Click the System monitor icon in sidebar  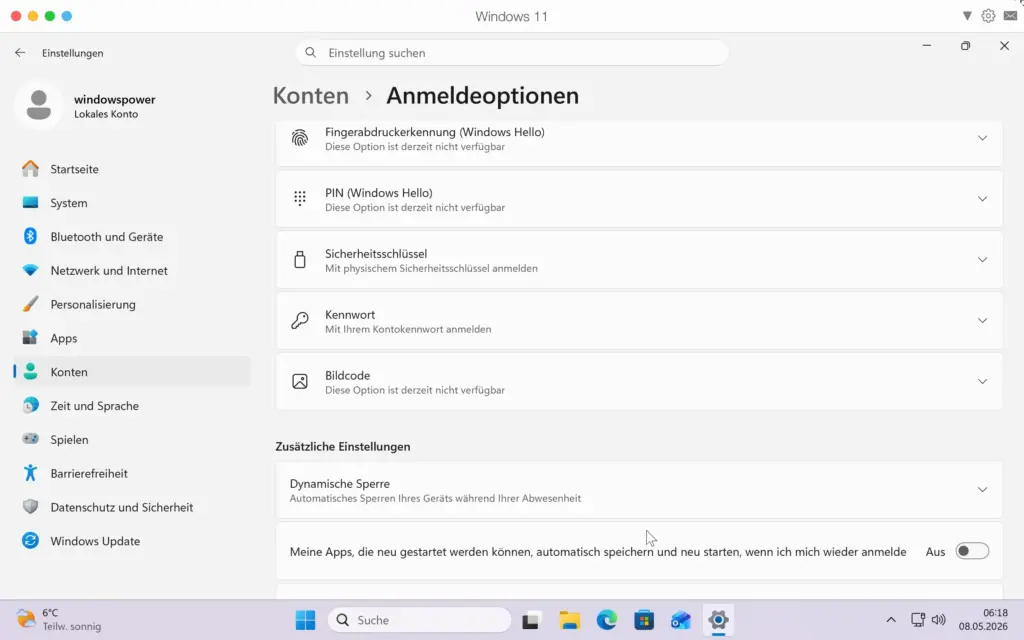click(x=30, y=202)
